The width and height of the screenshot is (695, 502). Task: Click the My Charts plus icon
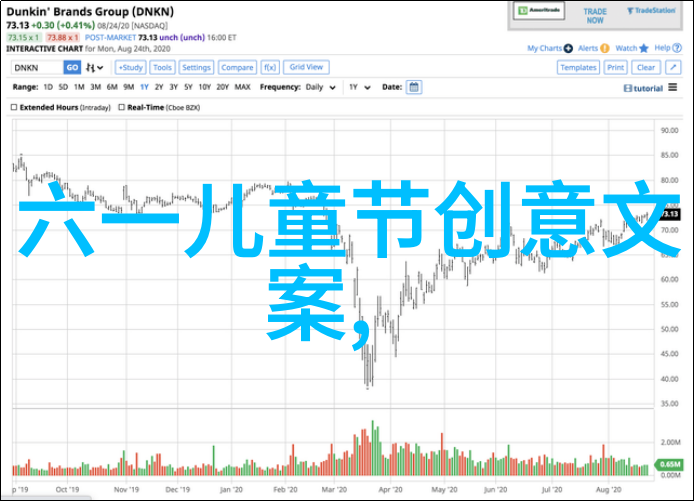pyautogui.click(x=568, y=48)
